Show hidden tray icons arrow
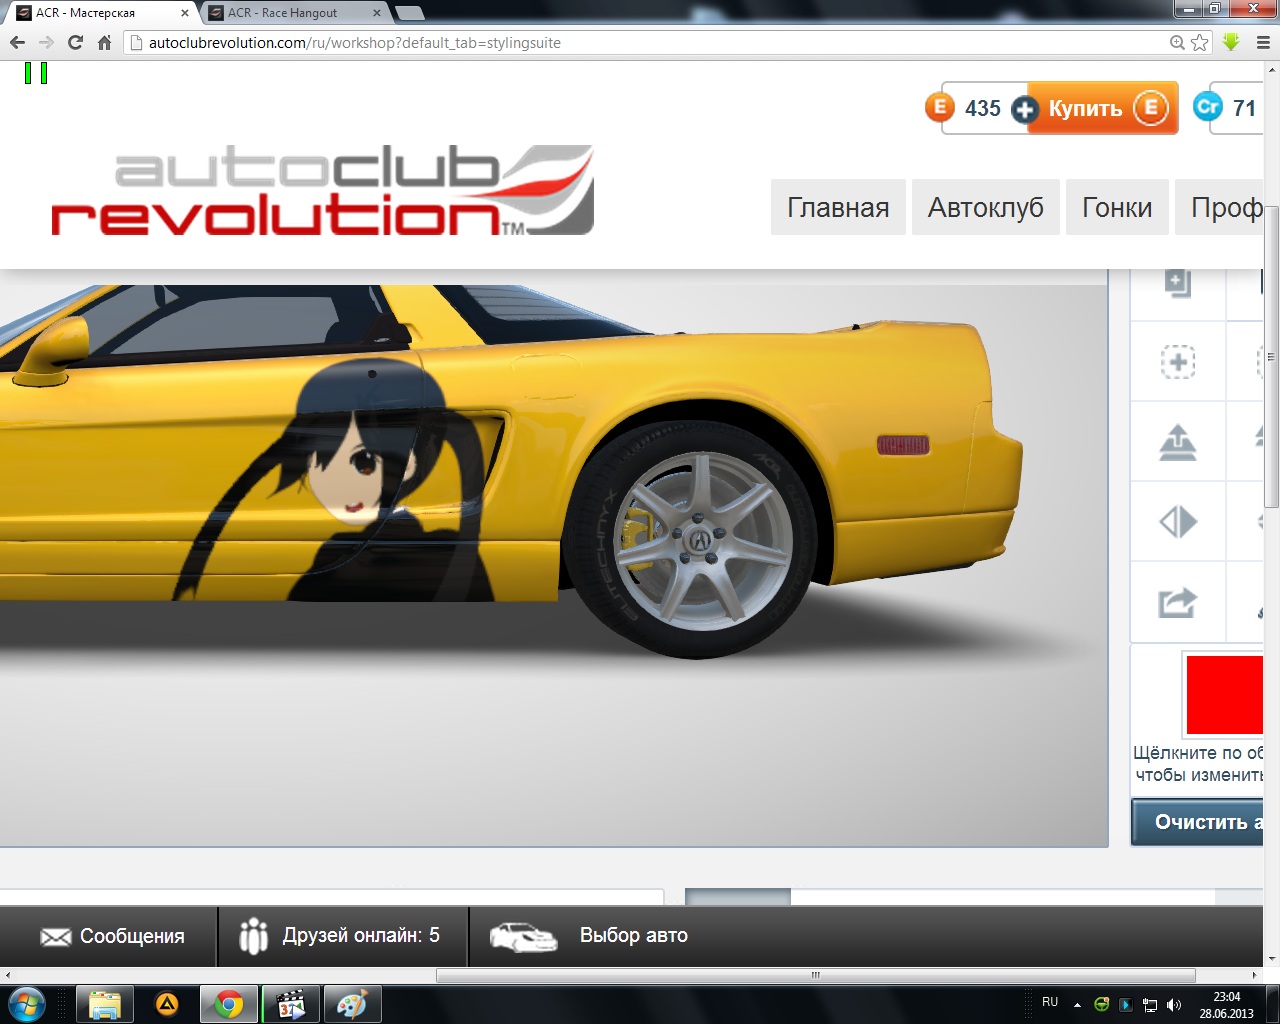This screenshot has width=1280, height=1024. (1077, 1005)
